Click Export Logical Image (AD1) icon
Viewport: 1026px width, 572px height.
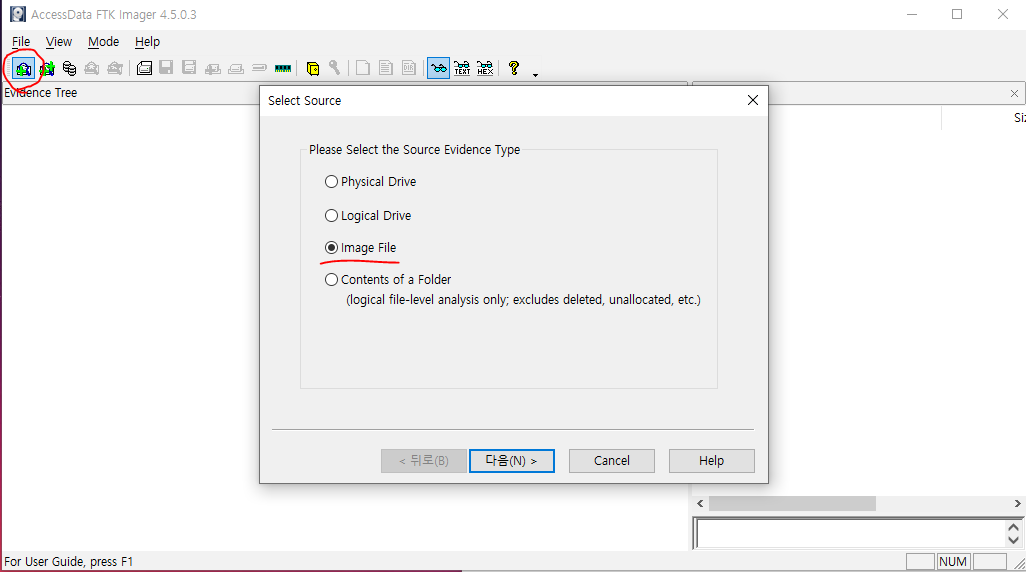(x=189, y=67)
